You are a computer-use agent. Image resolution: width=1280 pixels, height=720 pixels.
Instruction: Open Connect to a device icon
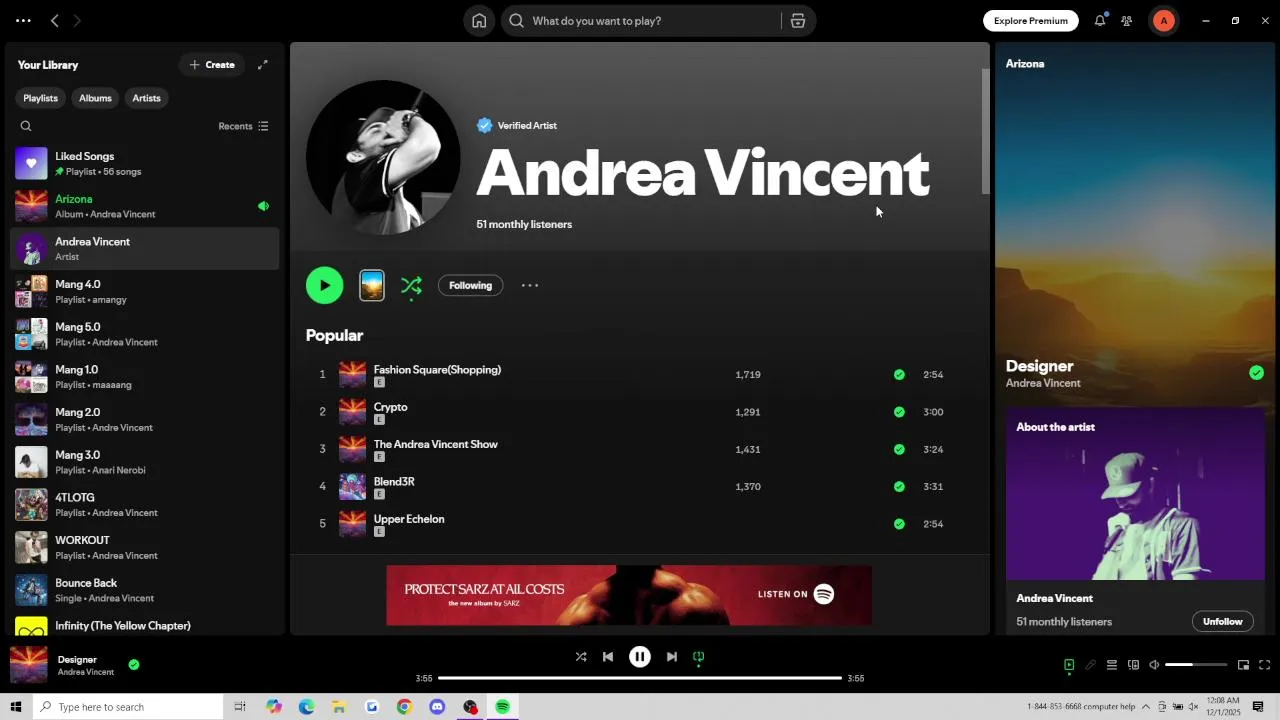[1133, 665]
